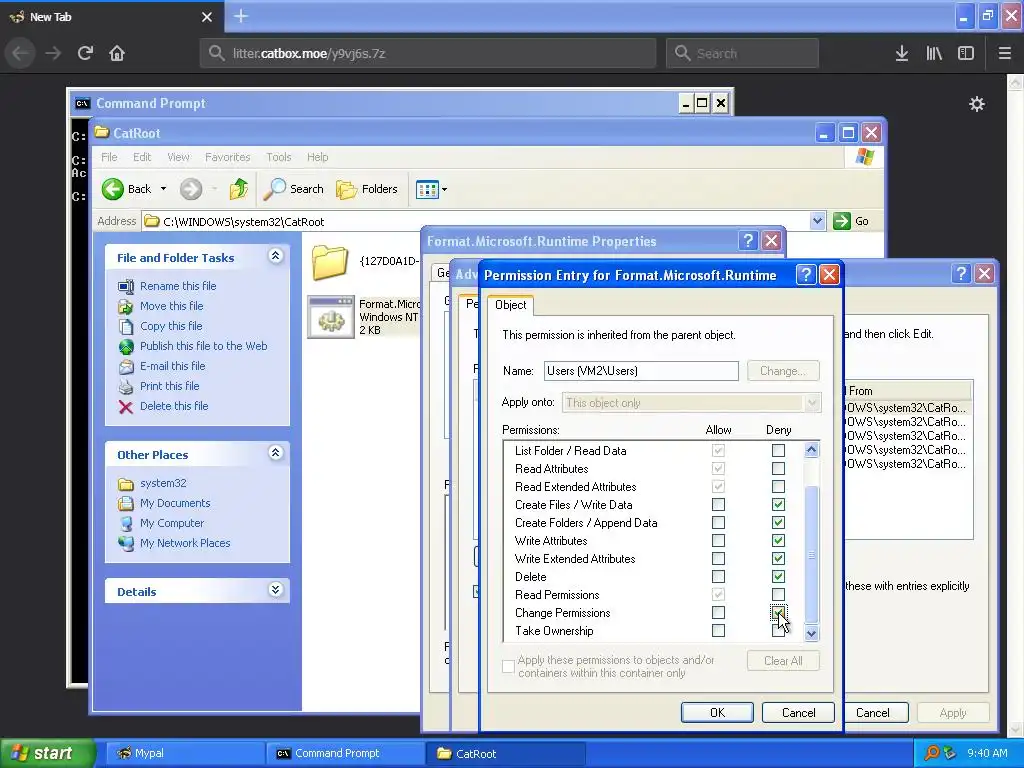Switch to Command Prompt in the taskbar
The height and width of the screenshot is (768, 1024).
point(344,754)
